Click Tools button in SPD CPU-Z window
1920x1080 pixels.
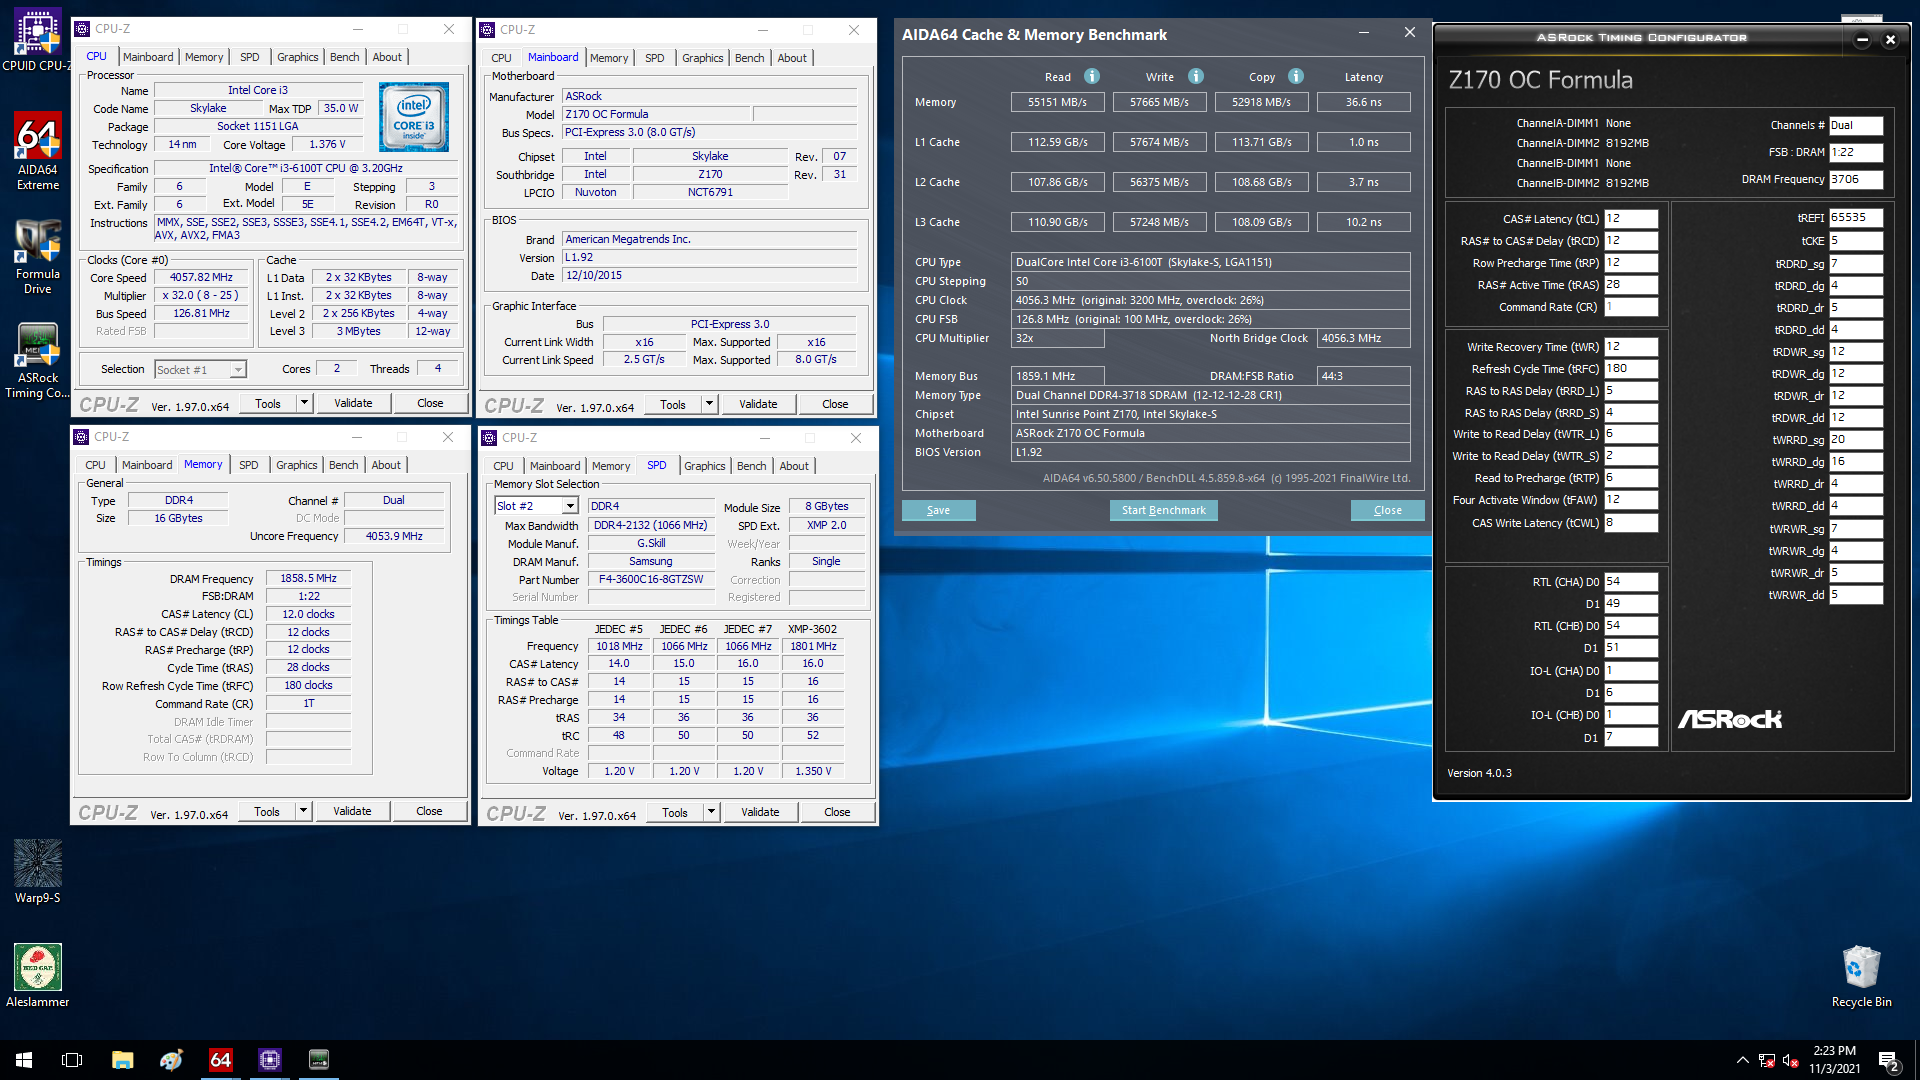point(675,812)
